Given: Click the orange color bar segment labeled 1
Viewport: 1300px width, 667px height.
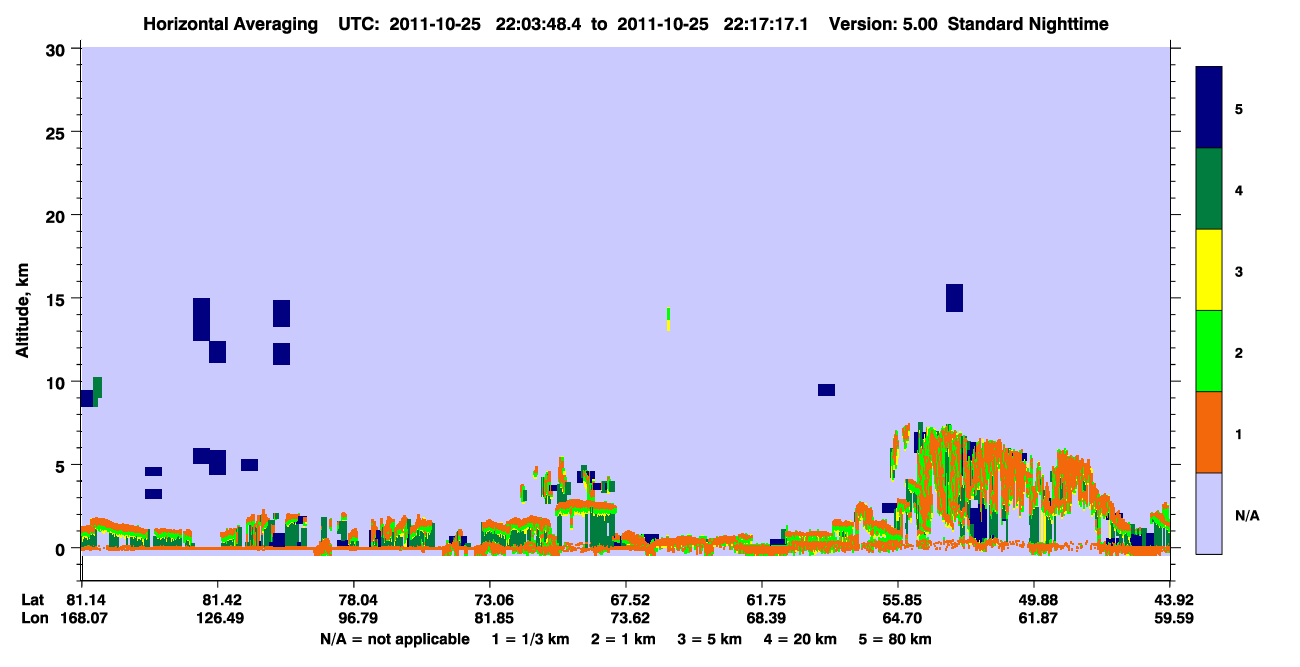Looking at the screenshot, I should 1209,432.
